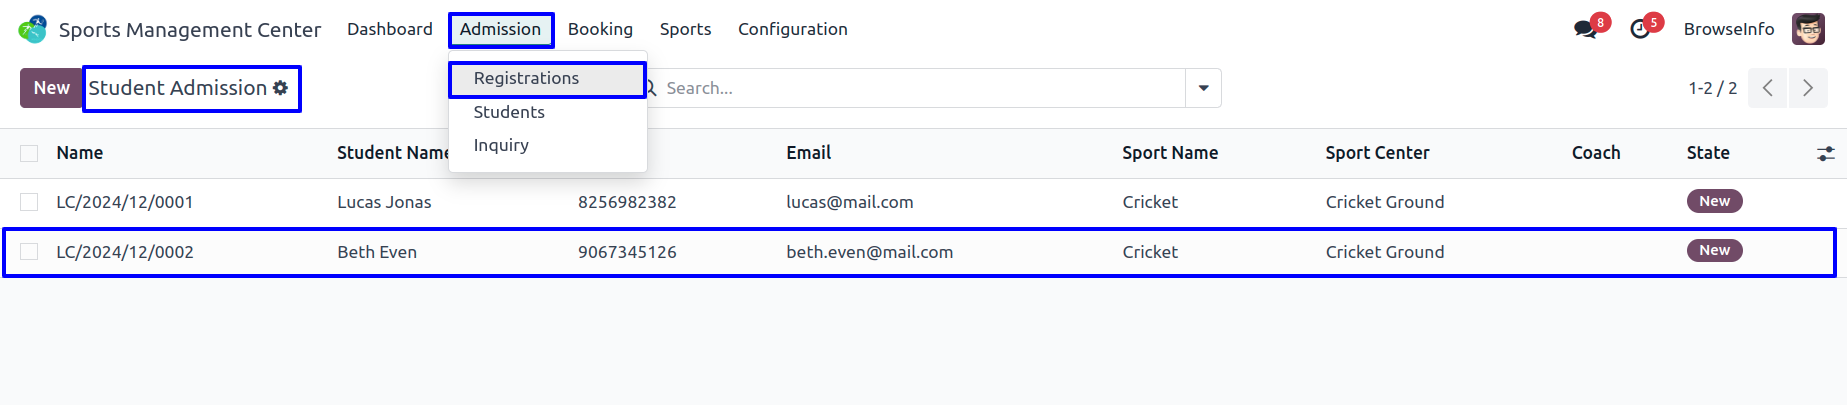Check the LC/2024/12/0002 row checkbox

(x=29, y=252)
